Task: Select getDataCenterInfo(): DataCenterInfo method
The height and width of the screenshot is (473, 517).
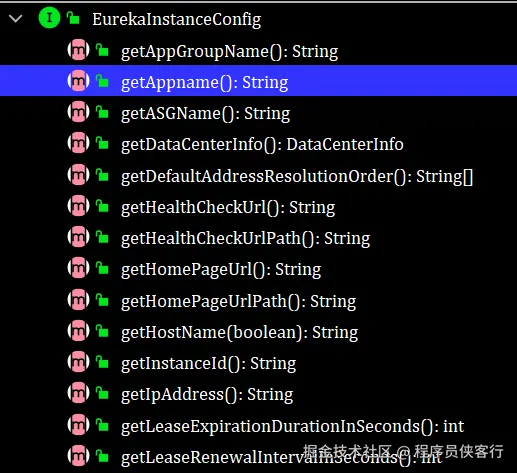Action: click(x=262, y=144)
